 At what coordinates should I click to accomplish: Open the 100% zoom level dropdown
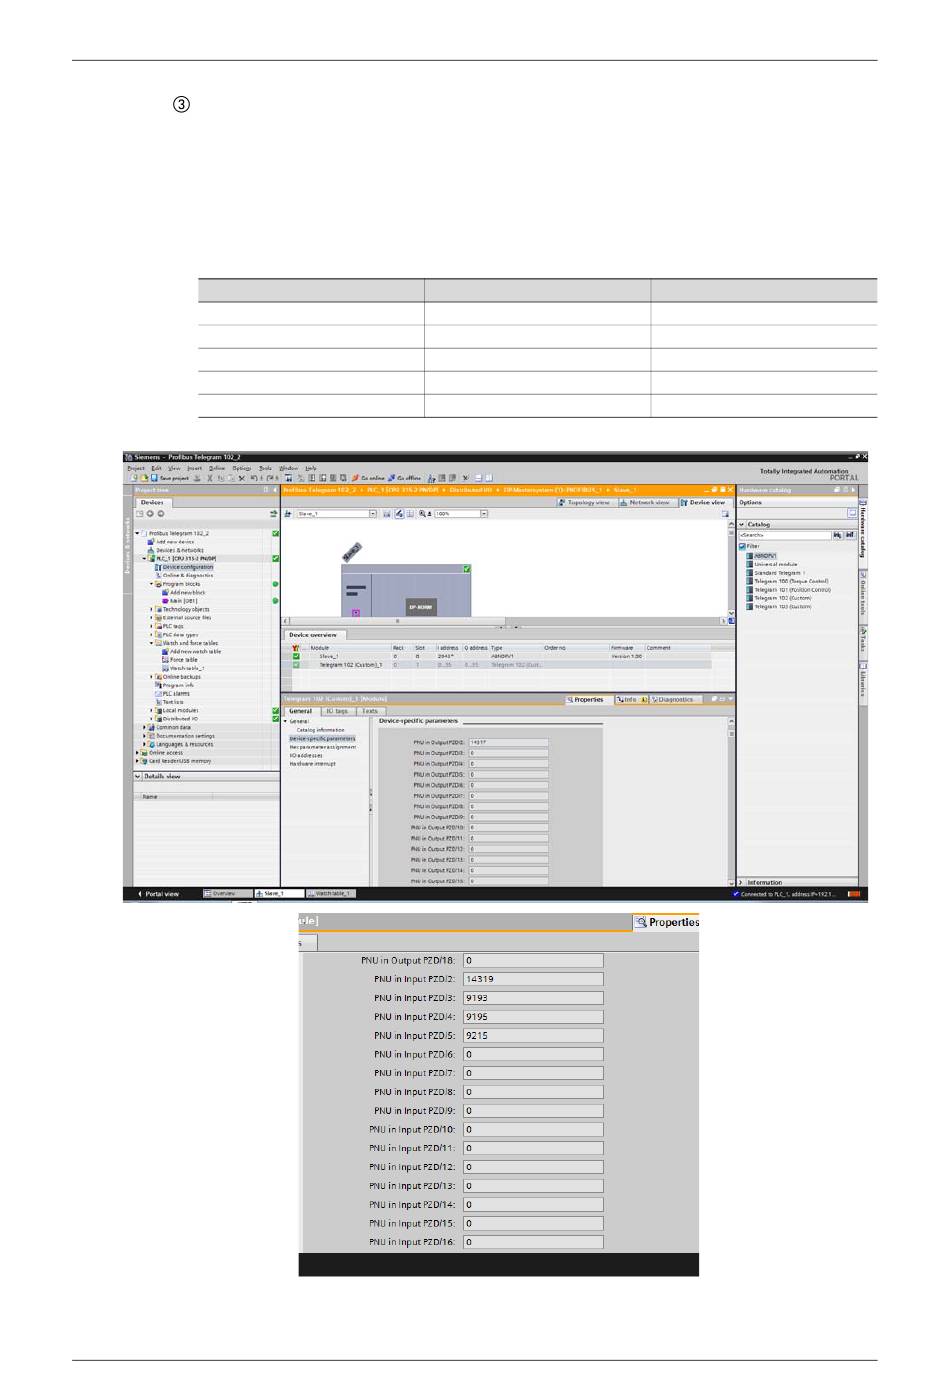(x=483, y=514)
